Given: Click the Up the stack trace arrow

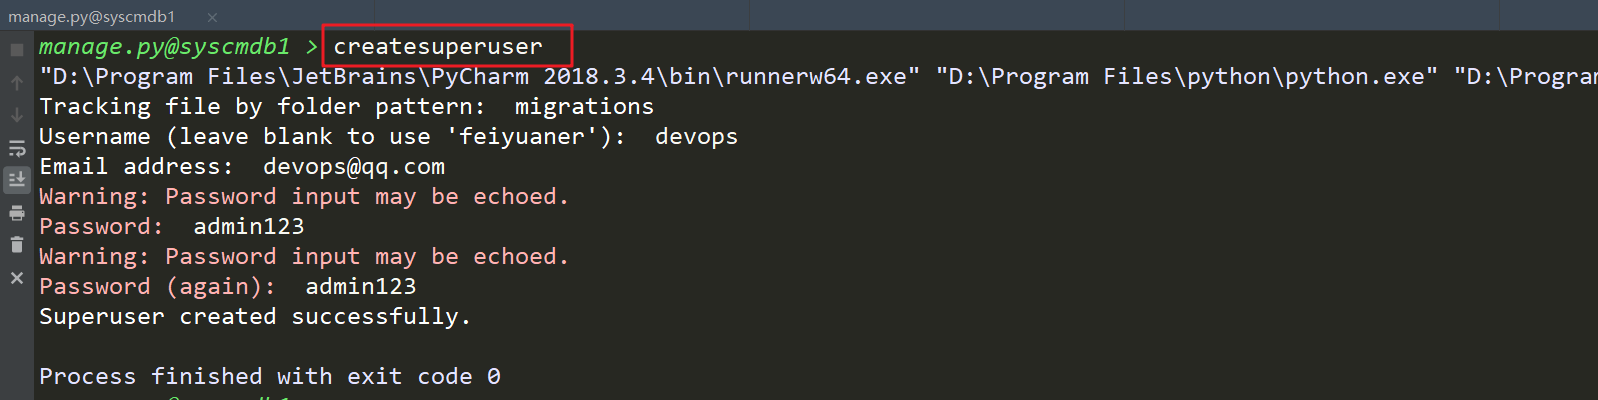Looking at the screenshot, I should pyautogui.click(x=17, y=83).
